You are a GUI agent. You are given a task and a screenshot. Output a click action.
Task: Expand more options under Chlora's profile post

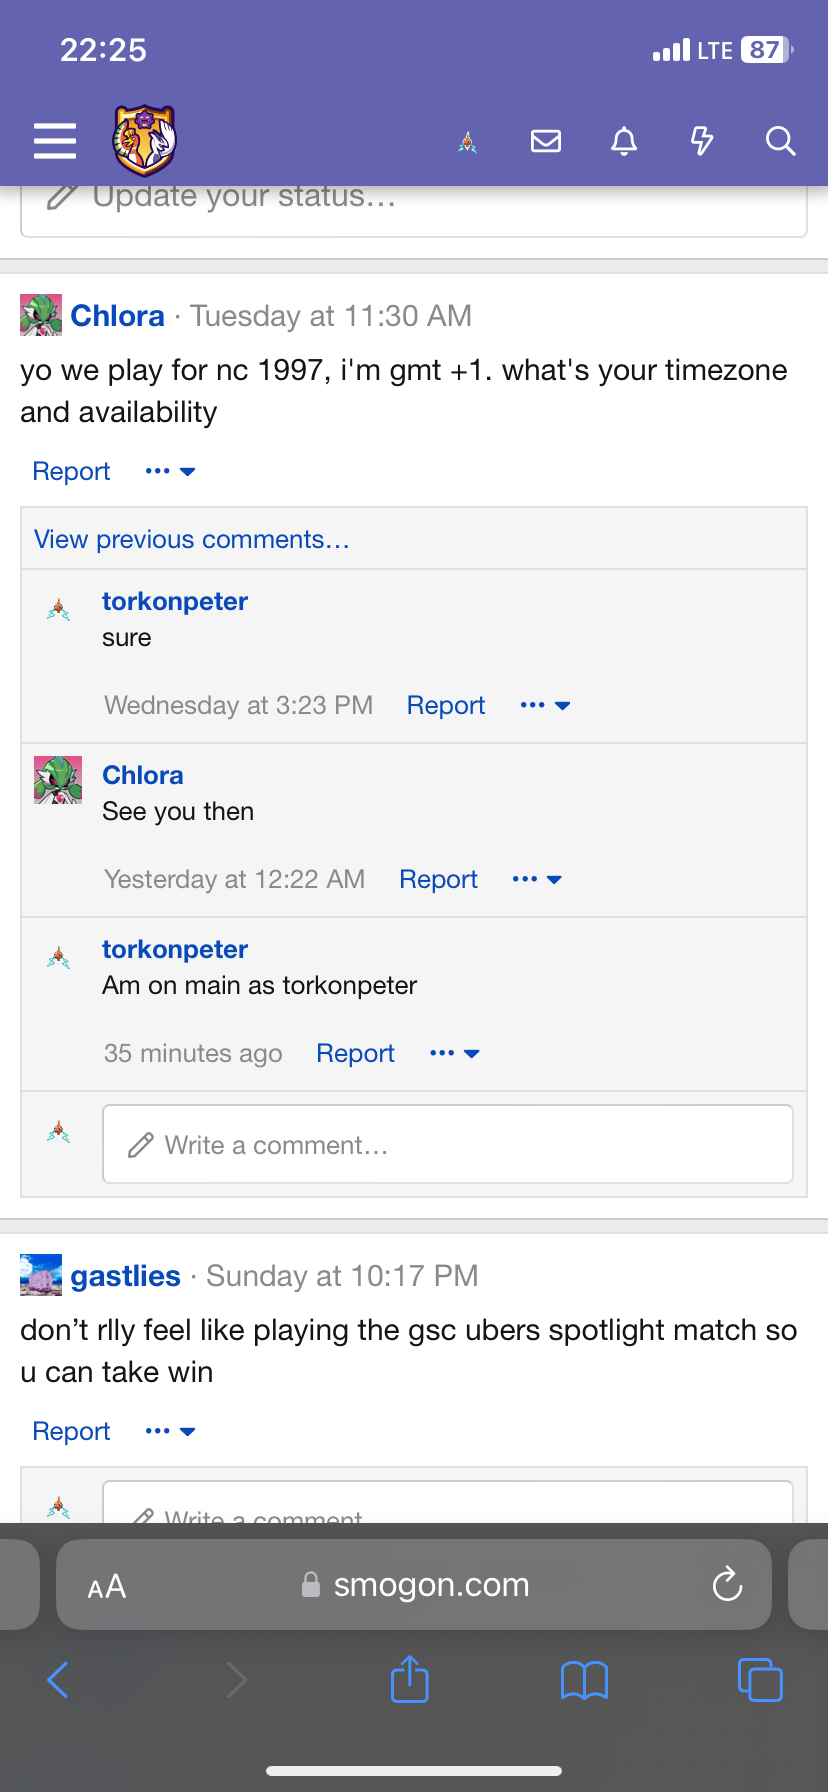(170, 471)
